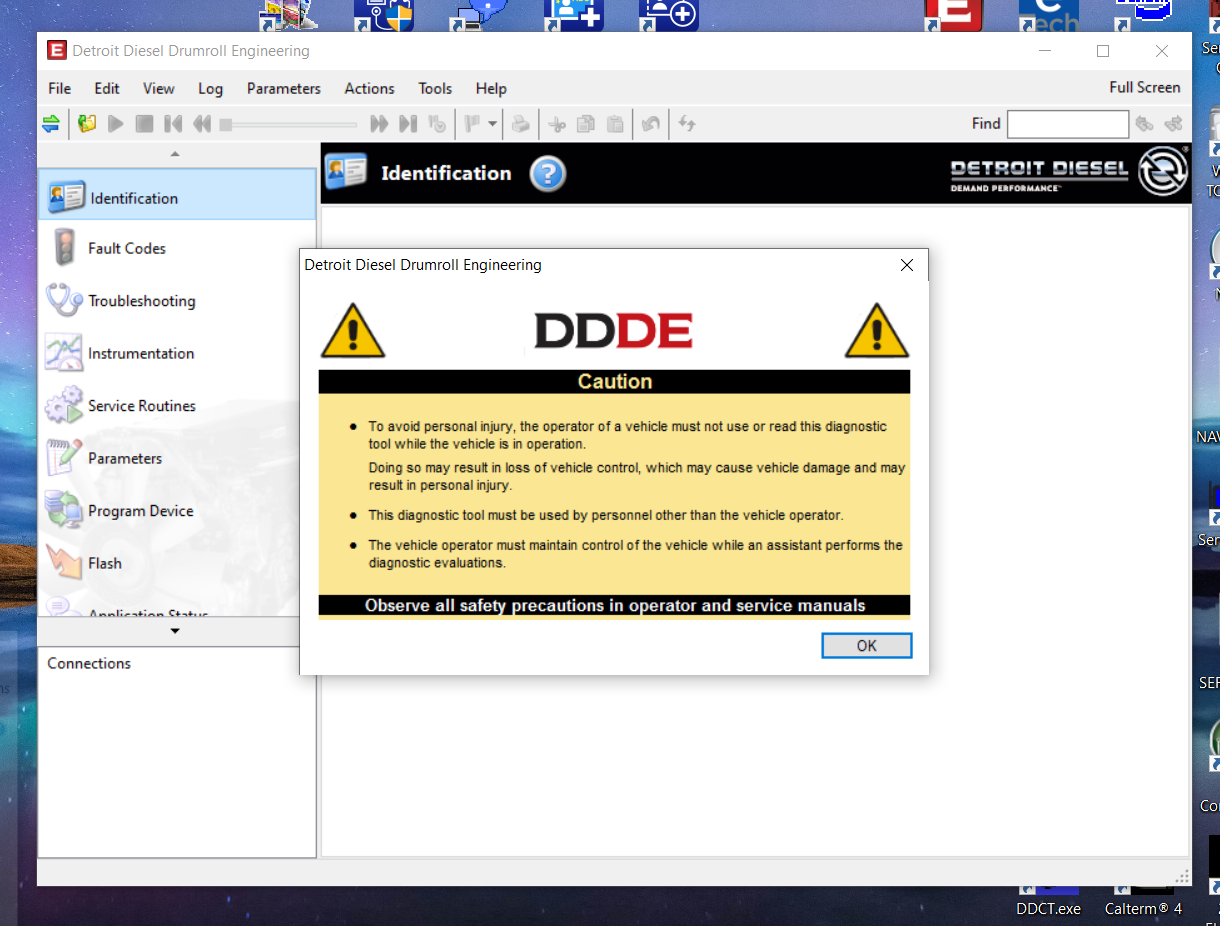Select Identification in the side panel
1220x926 pixels.
tap(178, 195)
